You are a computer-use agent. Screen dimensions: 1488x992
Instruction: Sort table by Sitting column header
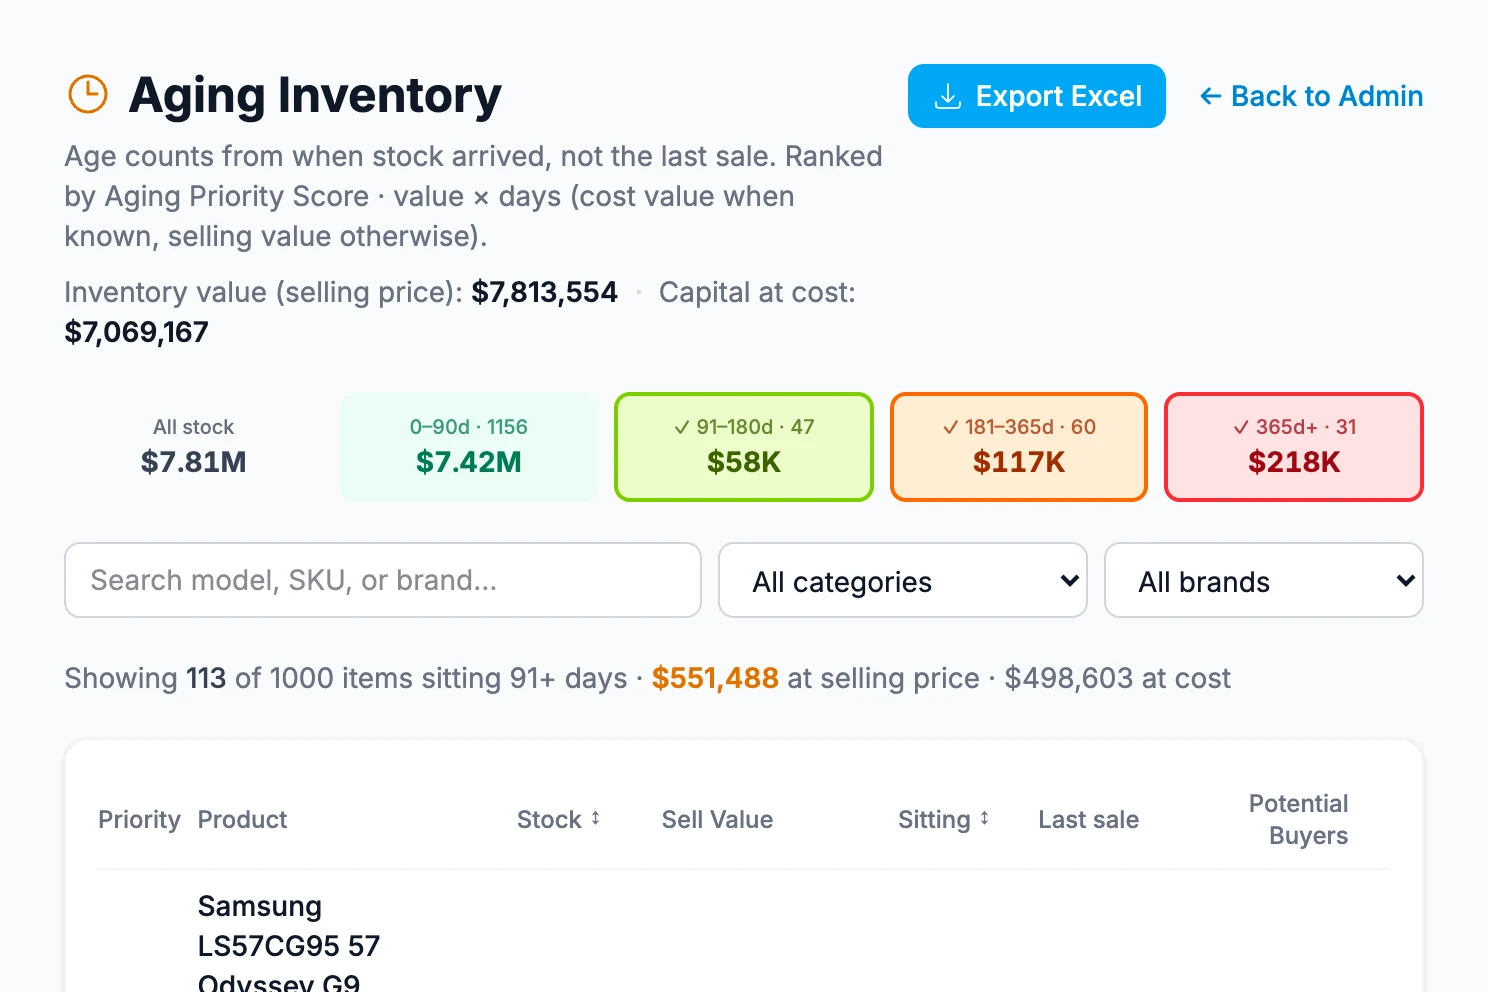[x=943, y=819]
